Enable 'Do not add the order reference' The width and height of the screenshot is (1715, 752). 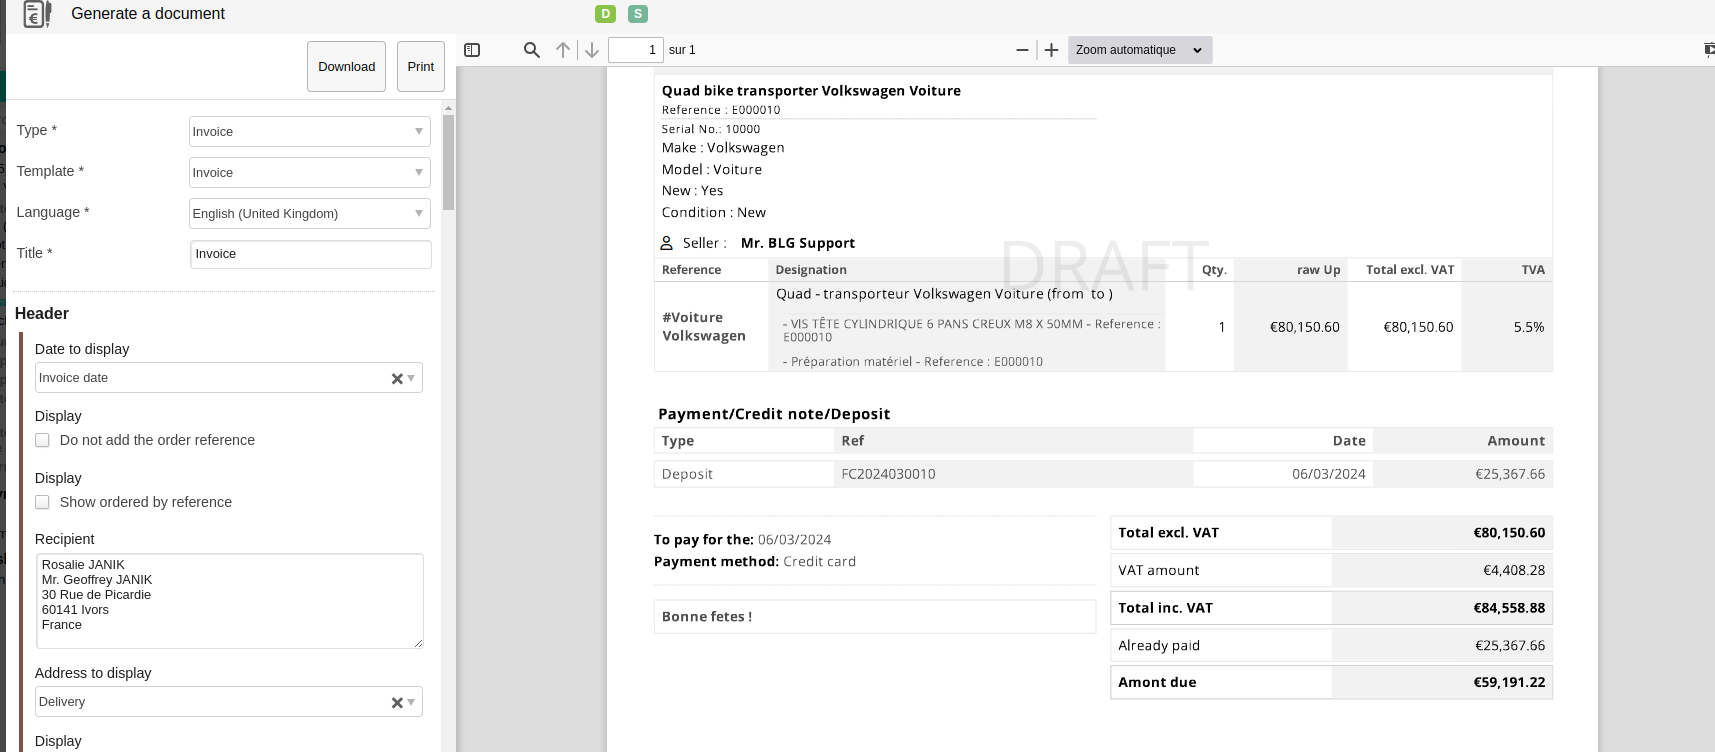pos(42,440)
